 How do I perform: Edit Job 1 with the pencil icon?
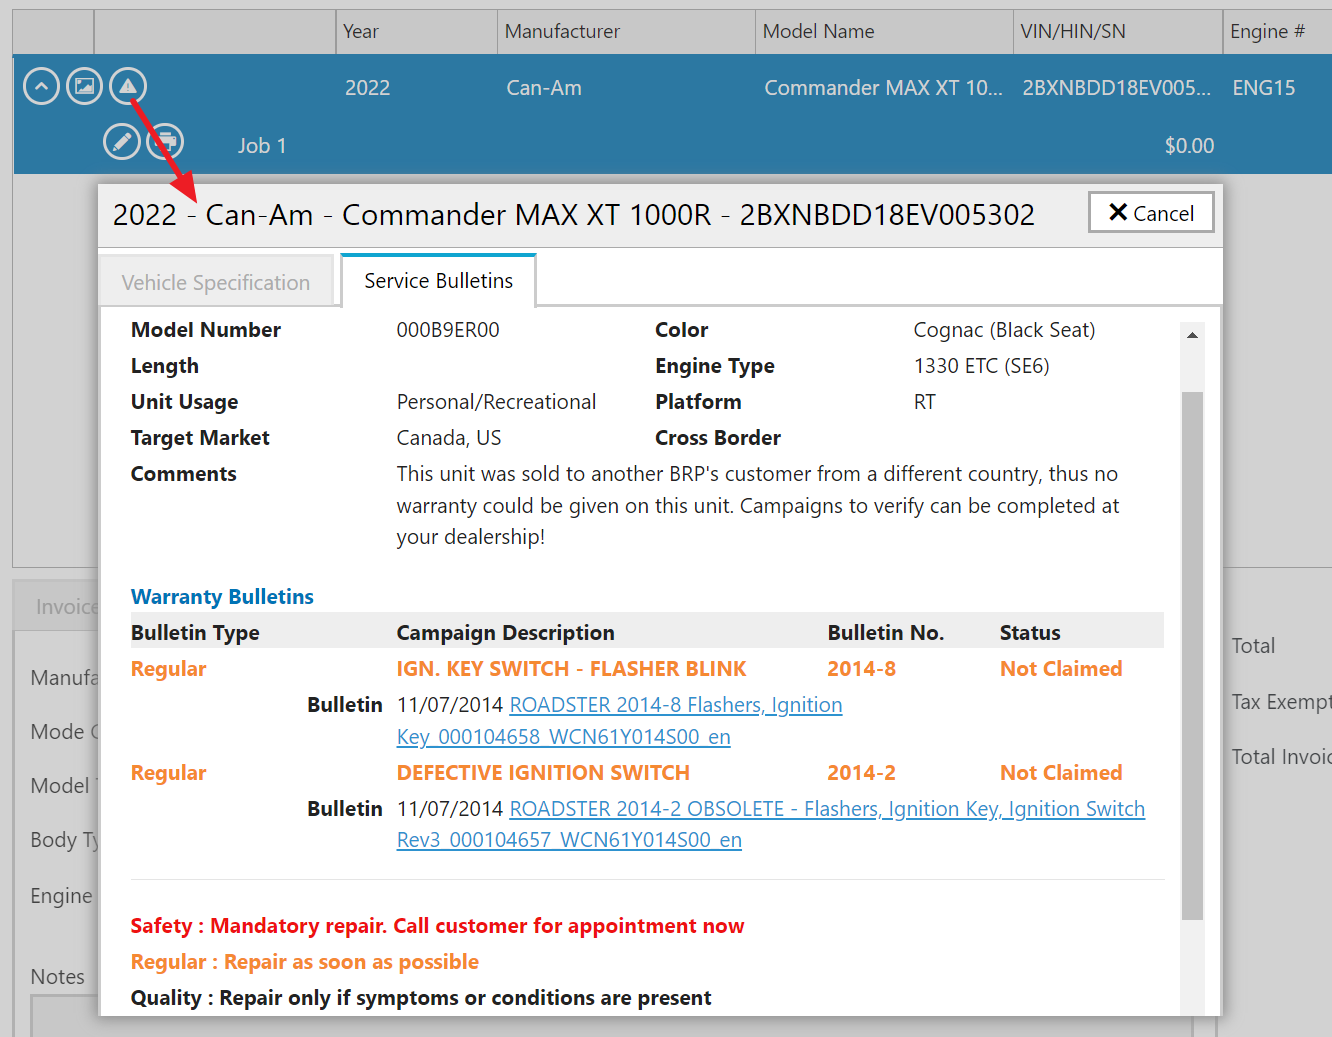point(122,142)
